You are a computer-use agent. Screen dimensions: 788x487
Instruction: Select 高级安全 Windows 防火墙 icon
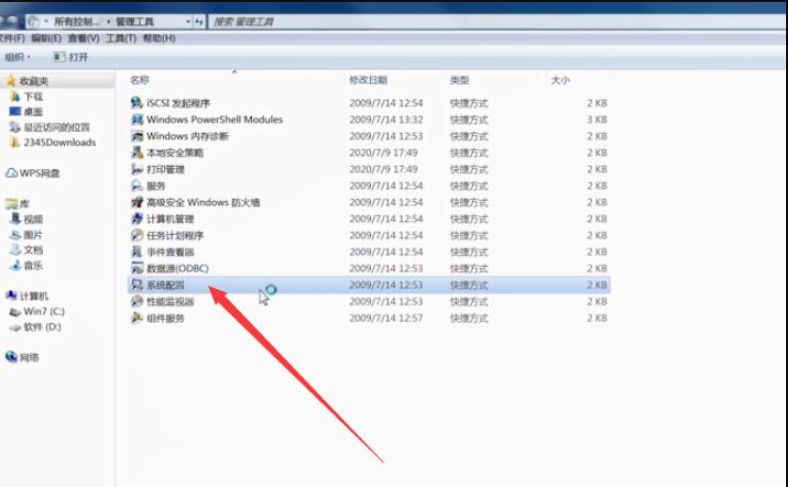[138, 202]
